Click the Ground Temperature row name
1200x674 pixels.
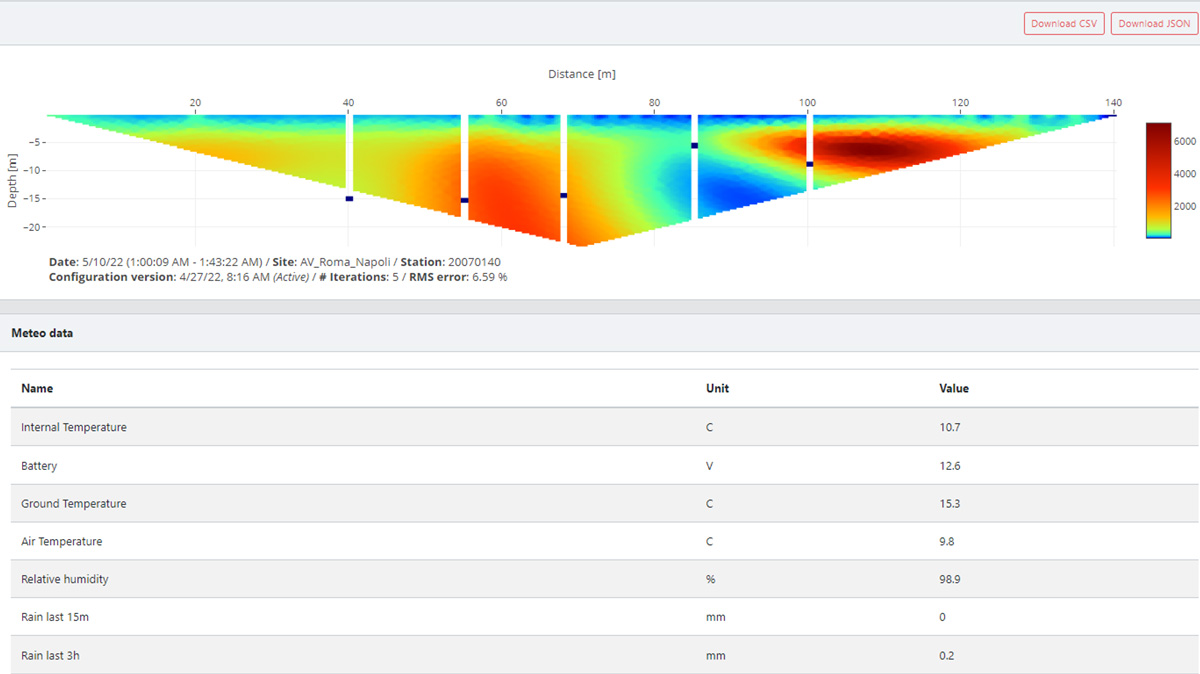[x=74, y=504]
